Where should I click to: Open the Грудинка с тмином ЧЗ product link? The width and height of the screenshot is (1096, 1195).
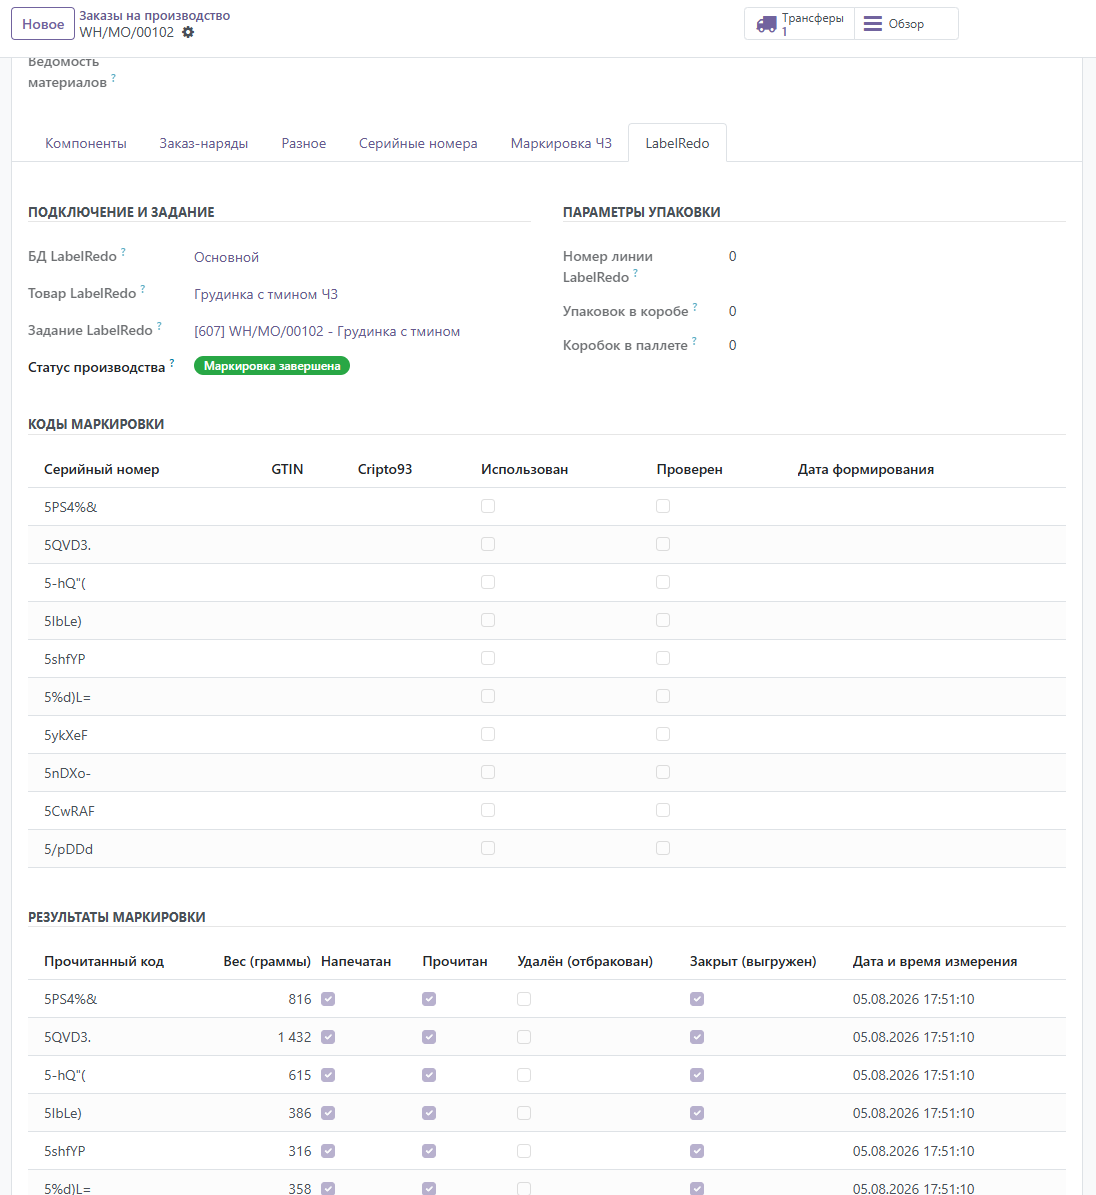[x=266, y=294]
